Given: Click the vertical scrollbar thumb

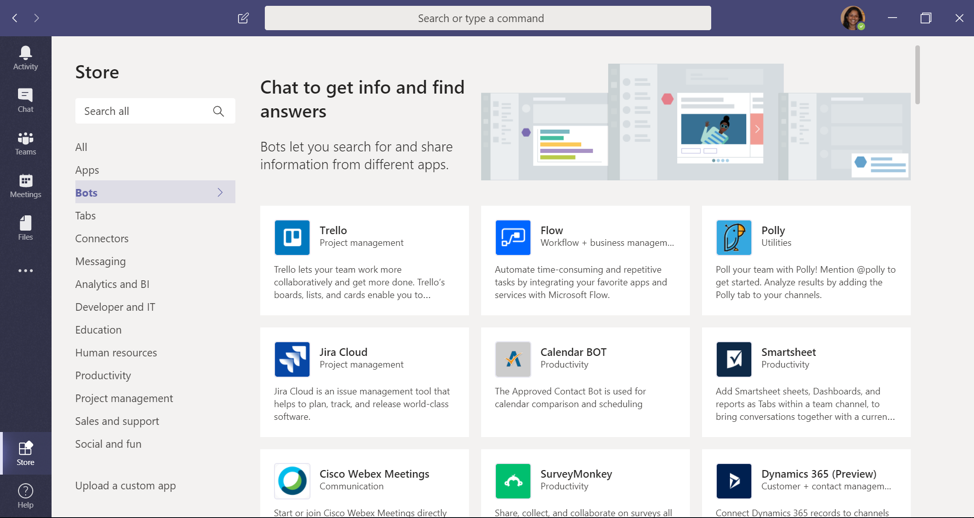Looking at the screenshot, I should [x=917, y=74].
